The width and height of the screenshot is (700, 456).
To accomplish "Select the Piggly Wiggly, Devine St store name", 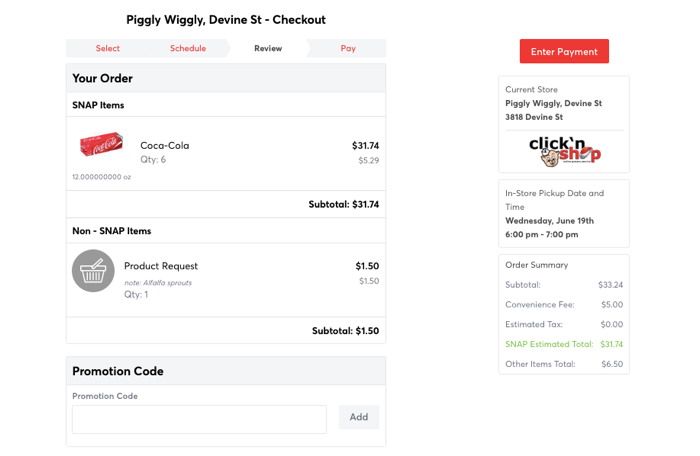I will tap(553, 103).
